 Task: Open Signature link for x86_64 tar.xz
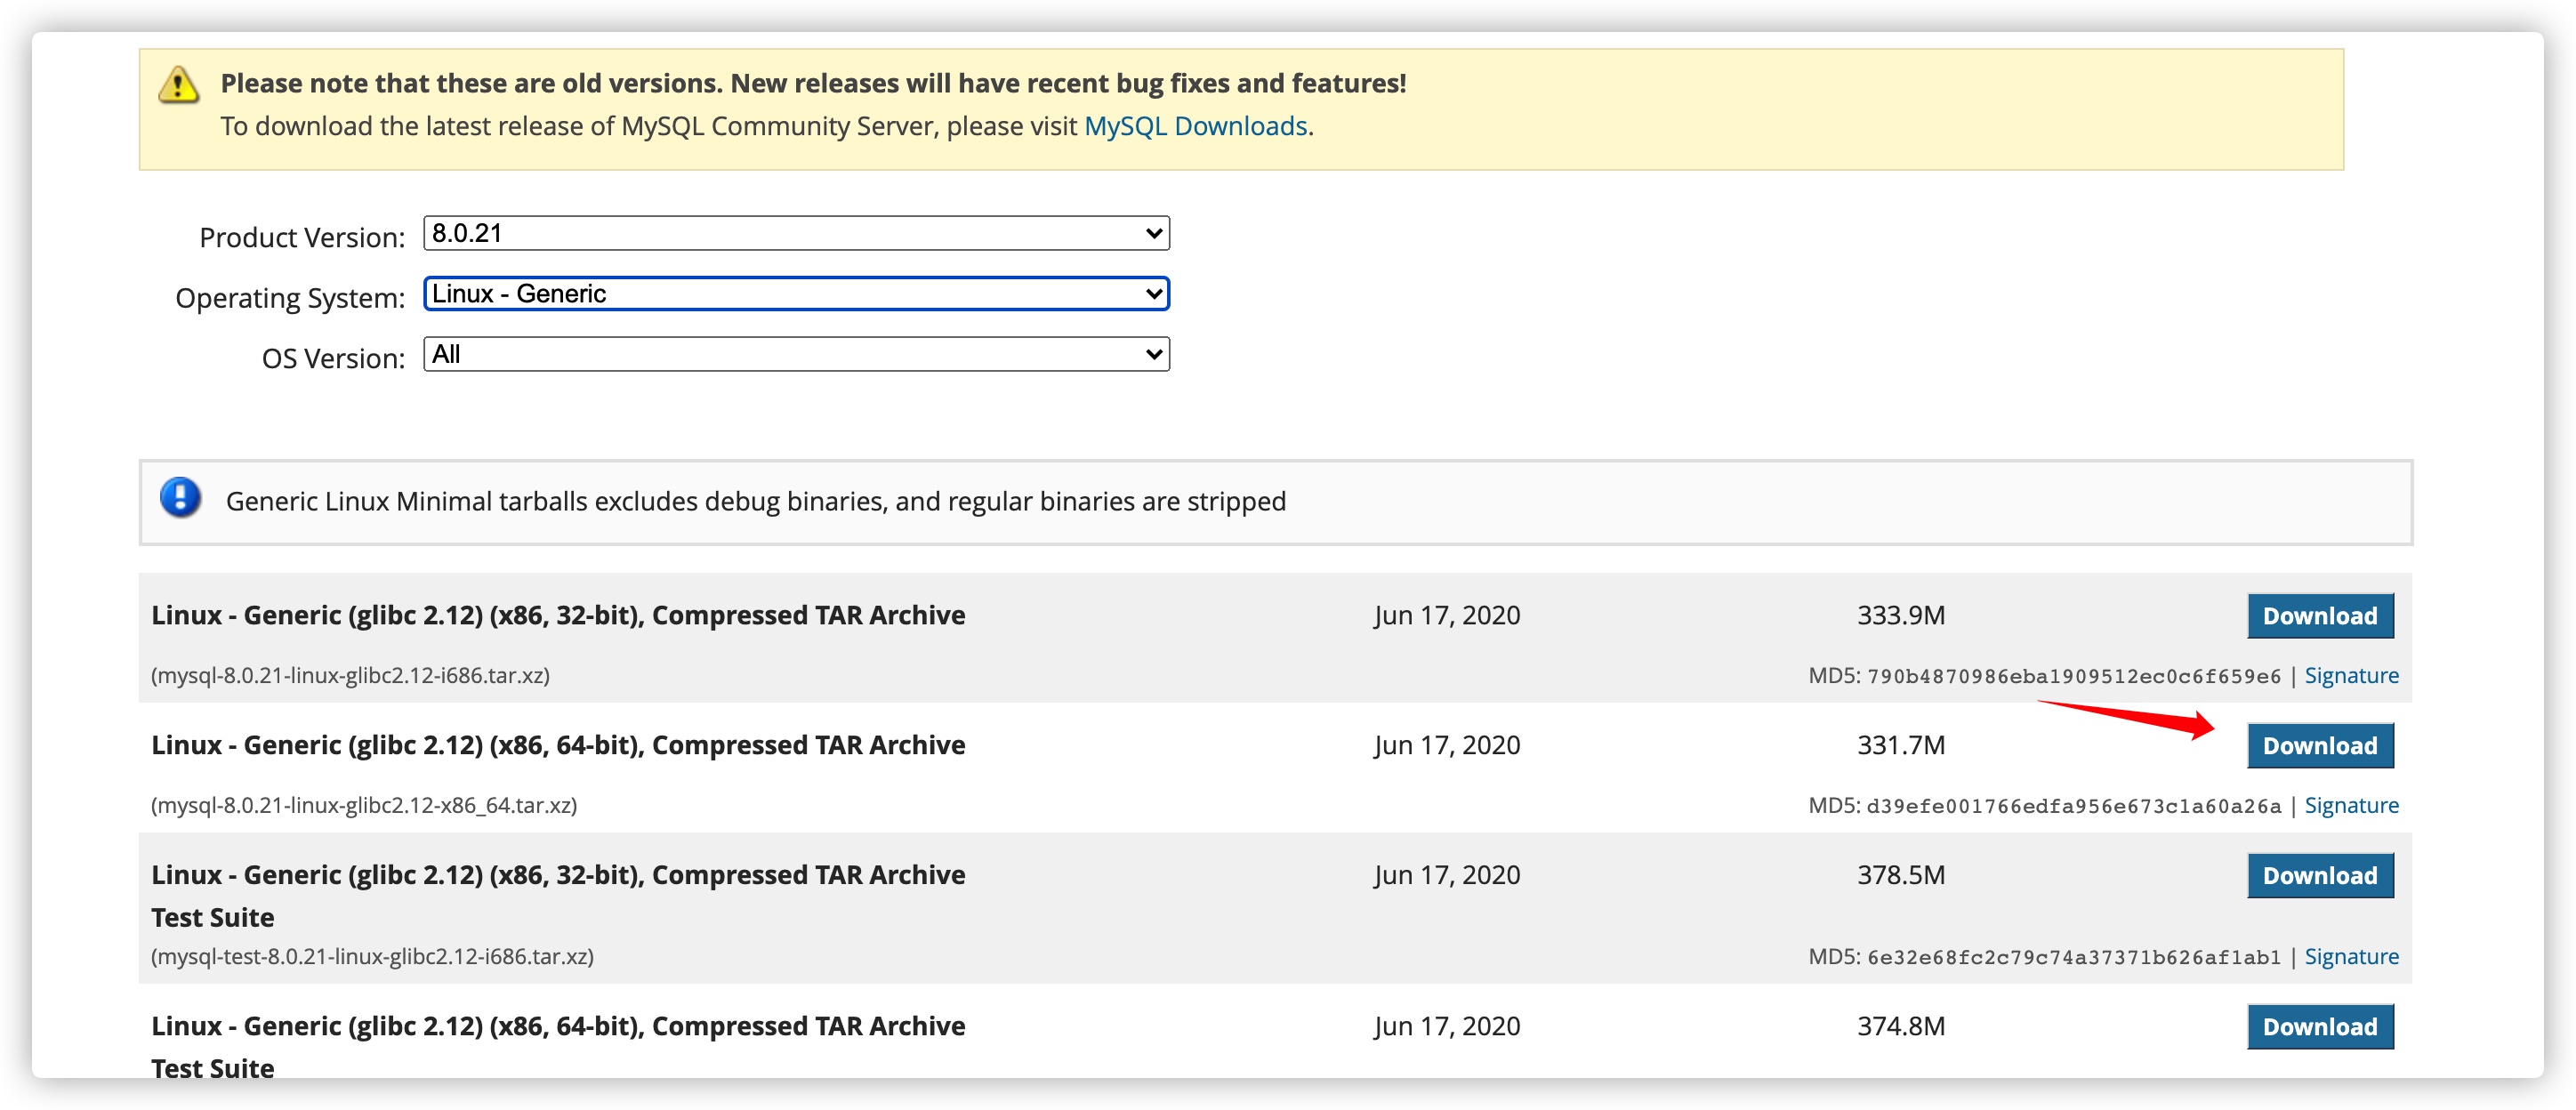click(2351, 806)
